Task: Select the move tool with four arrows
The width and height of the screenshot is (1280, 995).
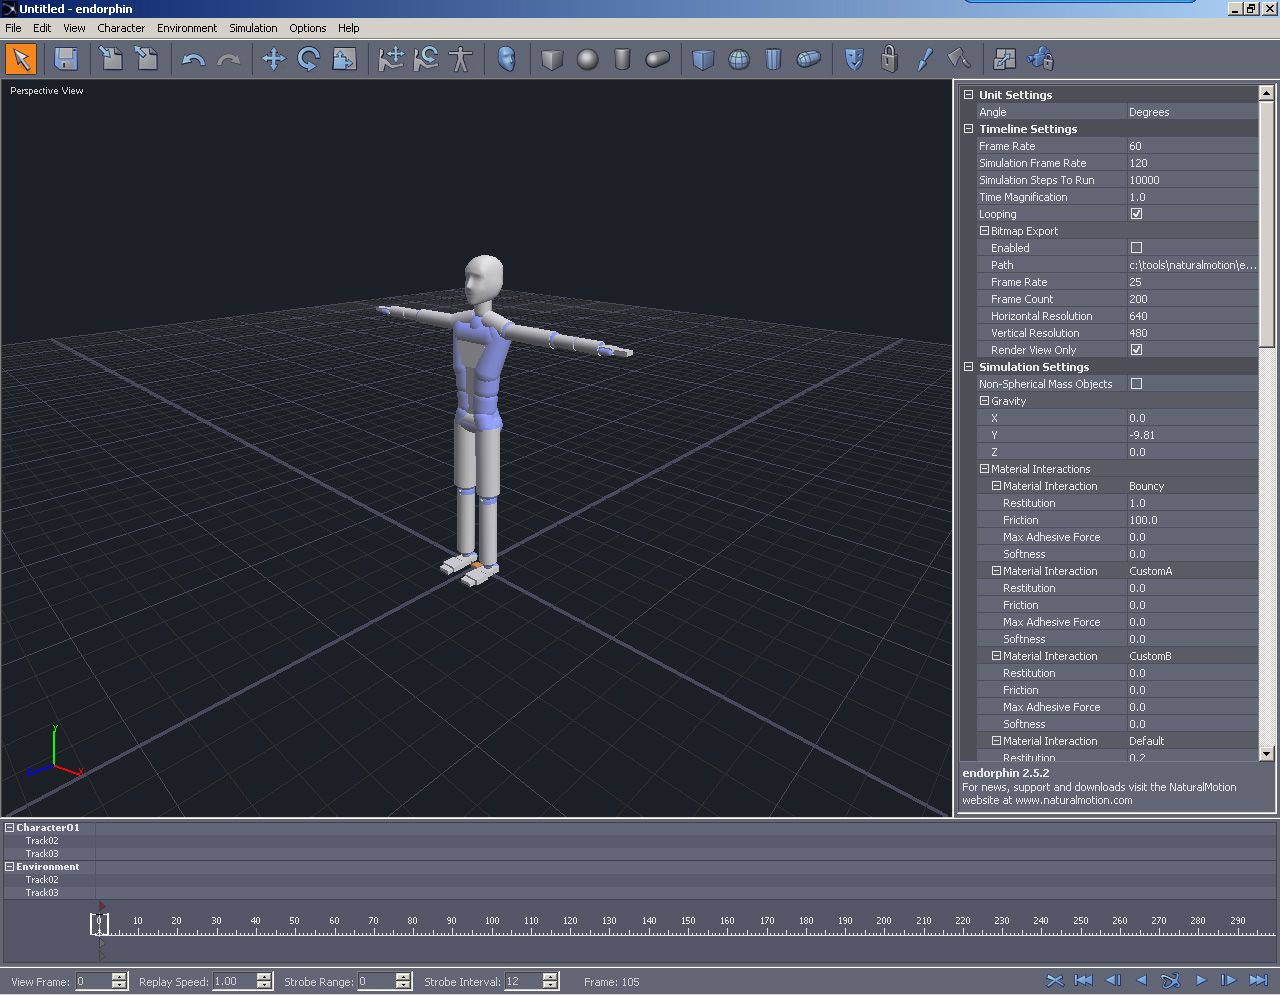Action: click(x=273, y=59)
